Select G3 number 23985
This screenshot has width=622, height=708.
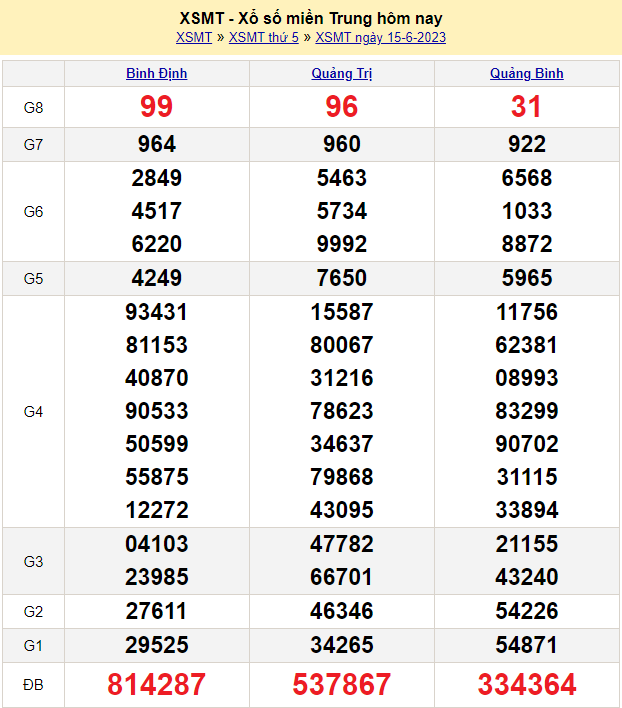[x=157, y=577]
